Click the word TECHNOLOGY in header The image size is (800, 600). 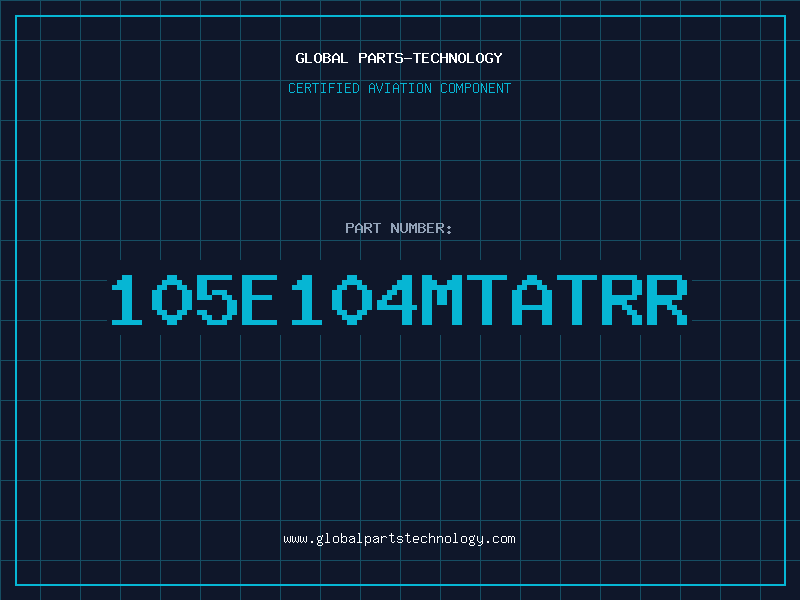click(x=458, y=58)
